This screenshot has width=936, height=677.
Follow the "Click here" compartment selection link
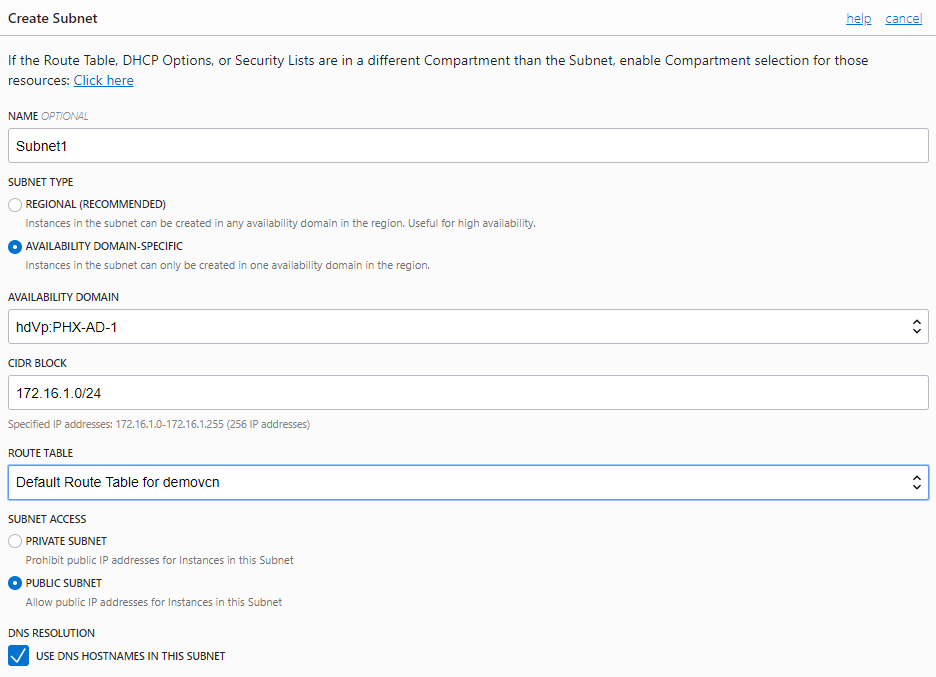coord(103,80)
